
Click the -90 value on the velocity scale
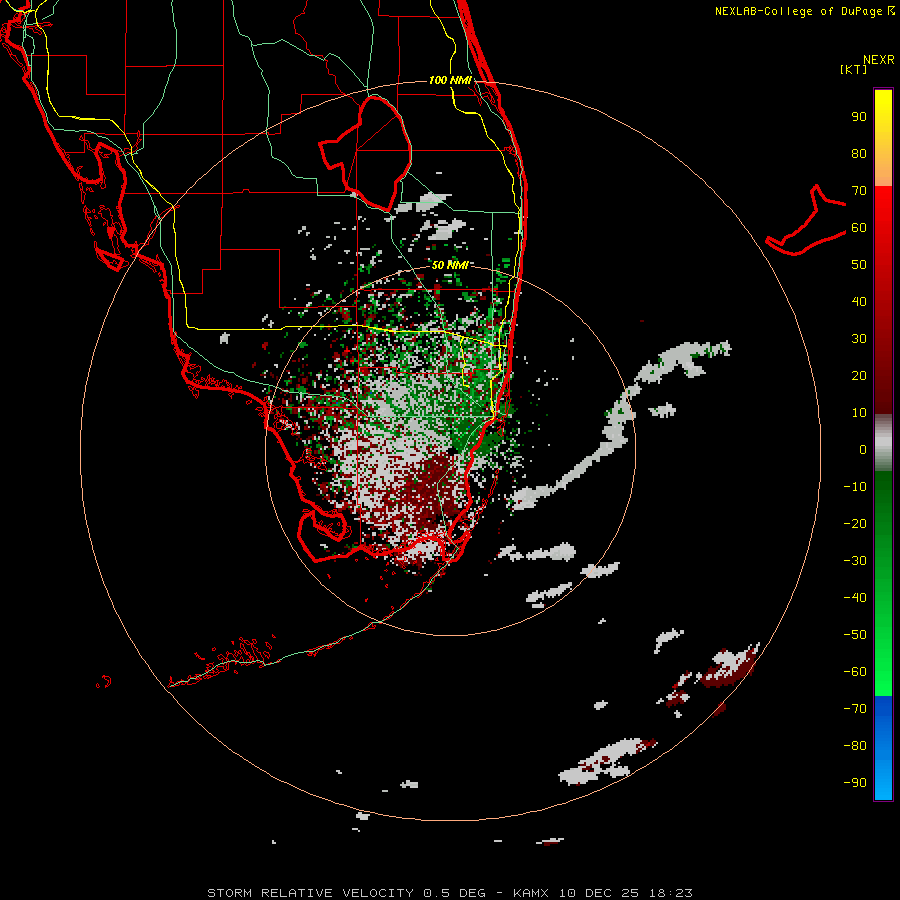[x=855, y=783]
